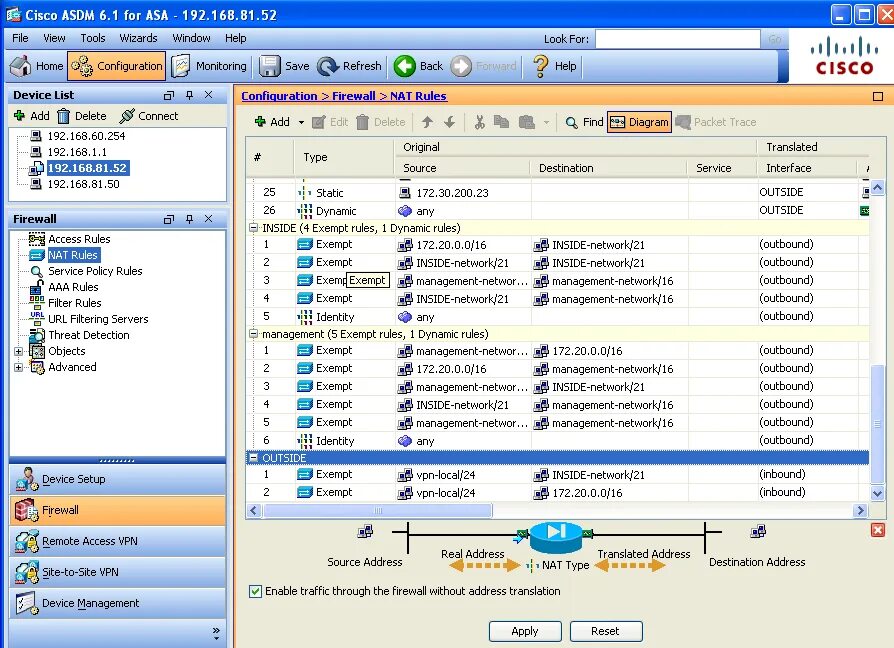Add a device to the Device List

tap(32, 116)
